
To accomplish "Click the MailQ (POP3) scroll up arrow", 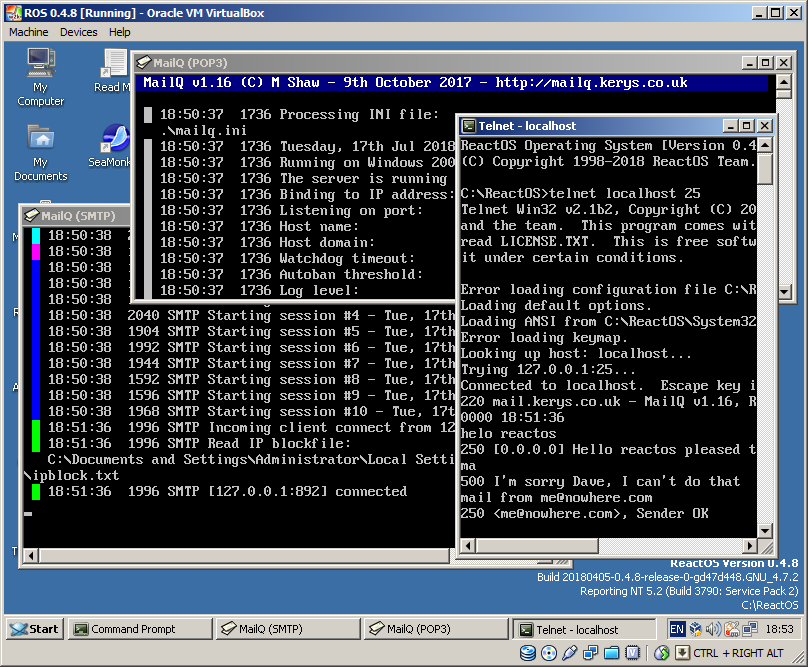I will pos(783,82).
